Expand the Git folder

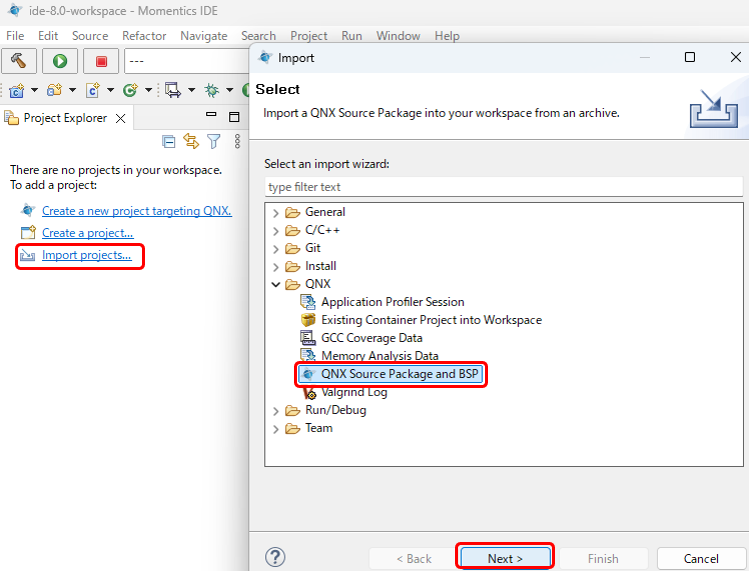point(276,249)
